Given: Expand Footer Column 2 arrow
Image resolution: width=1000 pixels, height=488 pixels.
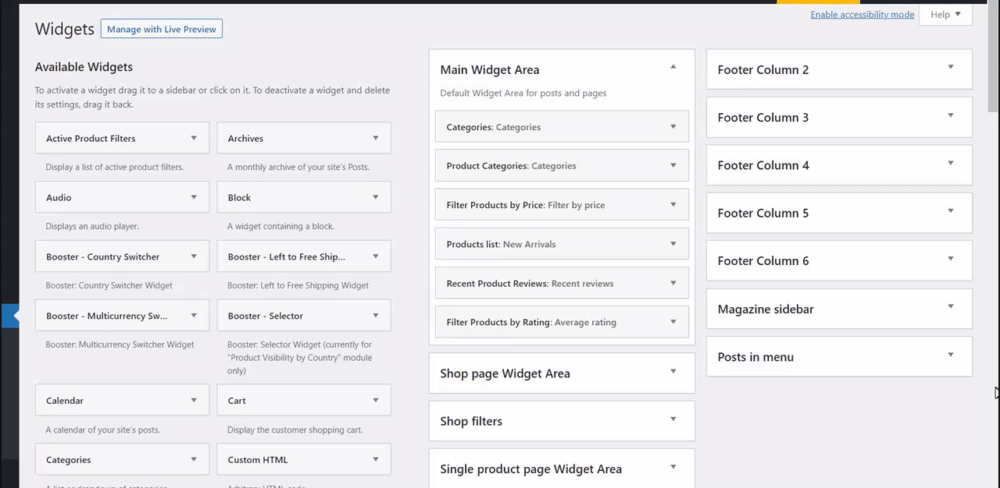Looking at the screenshot, I should [x=950, y=68].
